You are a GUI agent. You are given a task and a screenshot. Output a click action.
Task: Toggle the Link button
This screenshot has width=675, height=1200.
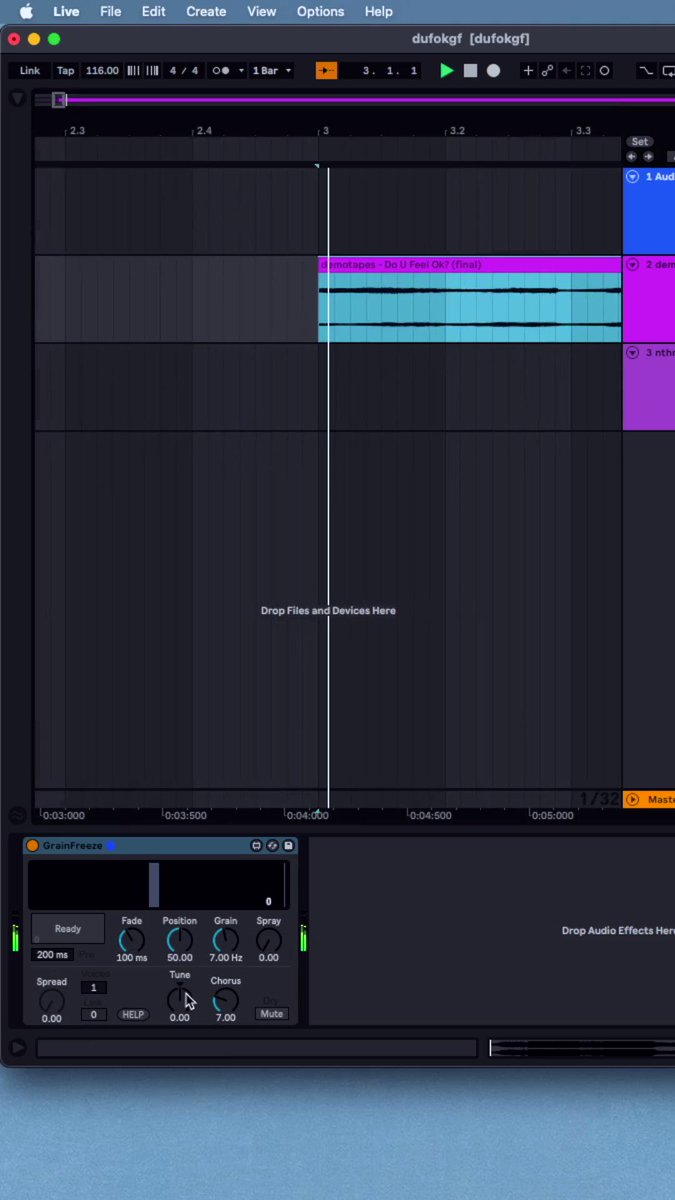point(30,71)
